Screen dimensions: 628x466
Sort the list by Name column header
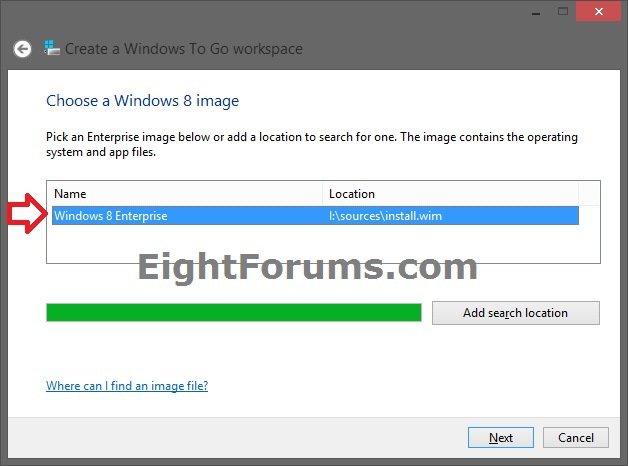pos(185,193)
